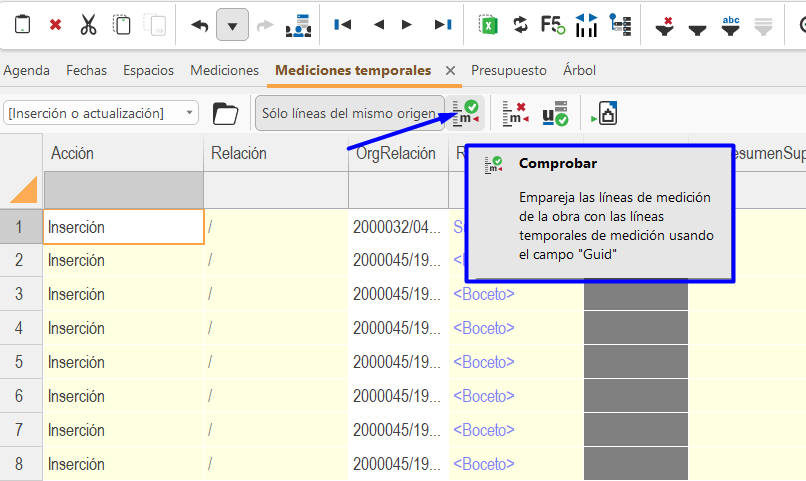Click the Excel export icon
This screenshot has width=806, height=481.
[488, 24]
